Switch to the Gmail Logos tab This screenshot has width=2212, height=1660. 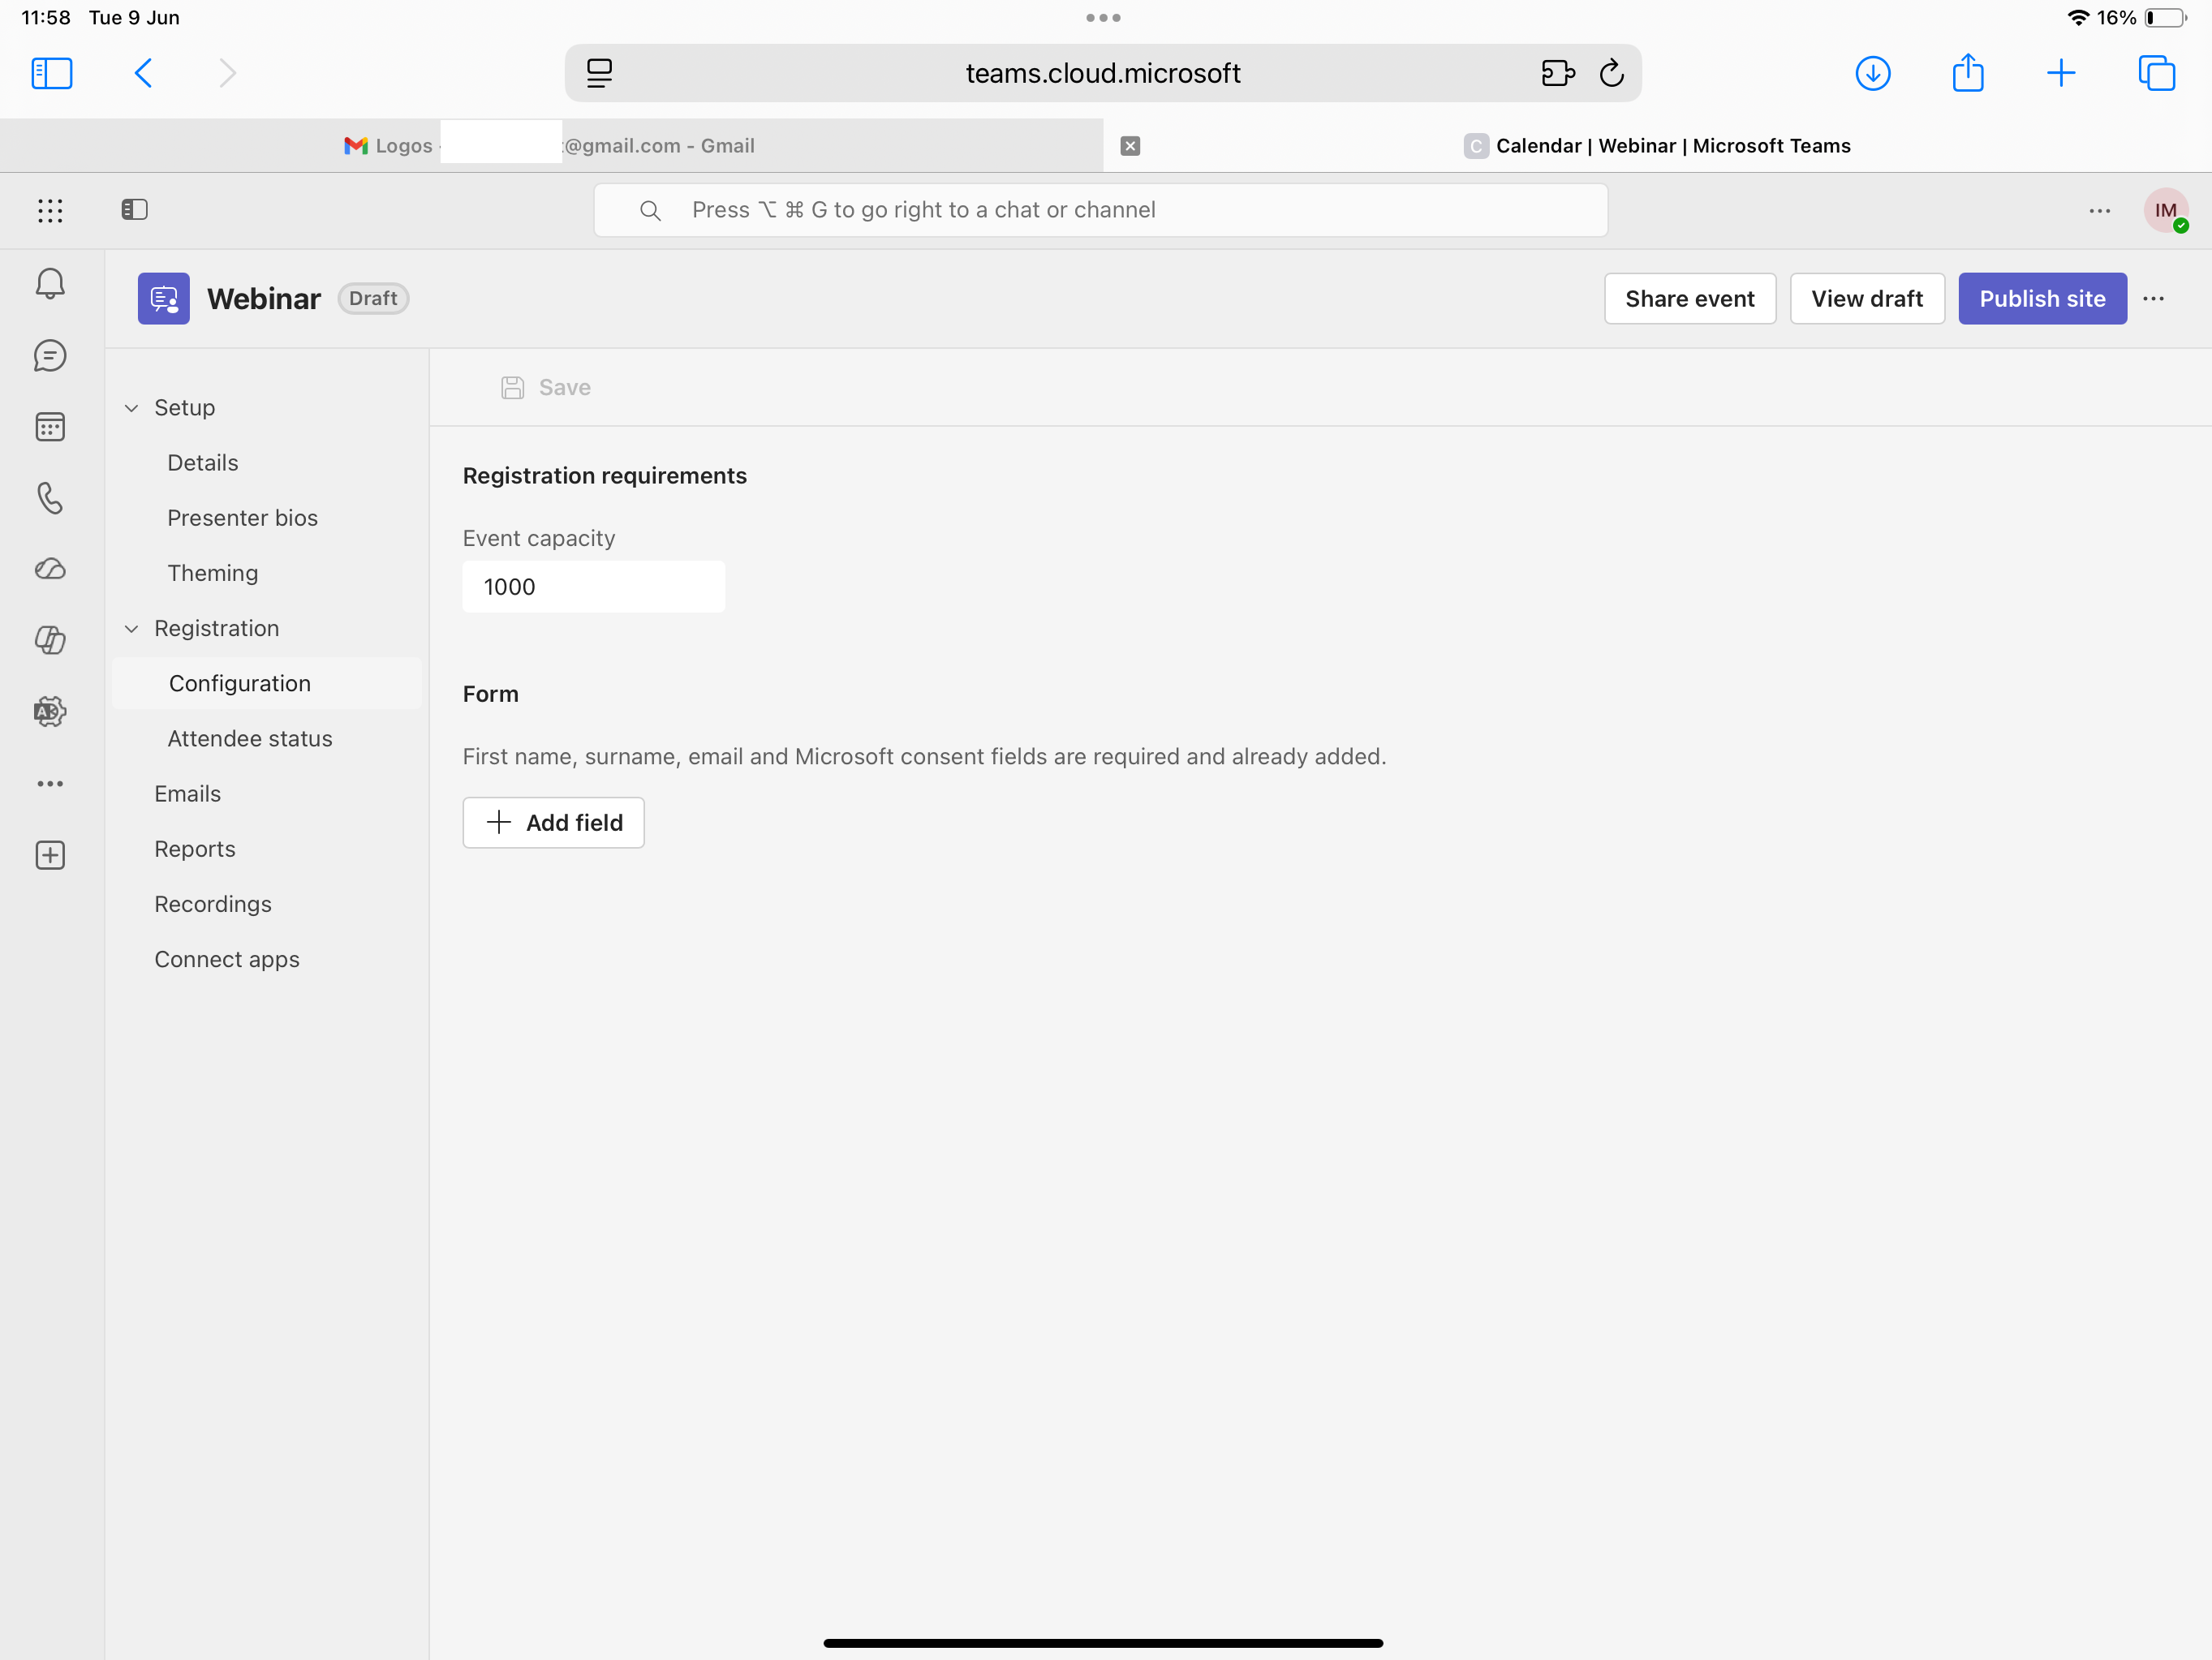551,146
